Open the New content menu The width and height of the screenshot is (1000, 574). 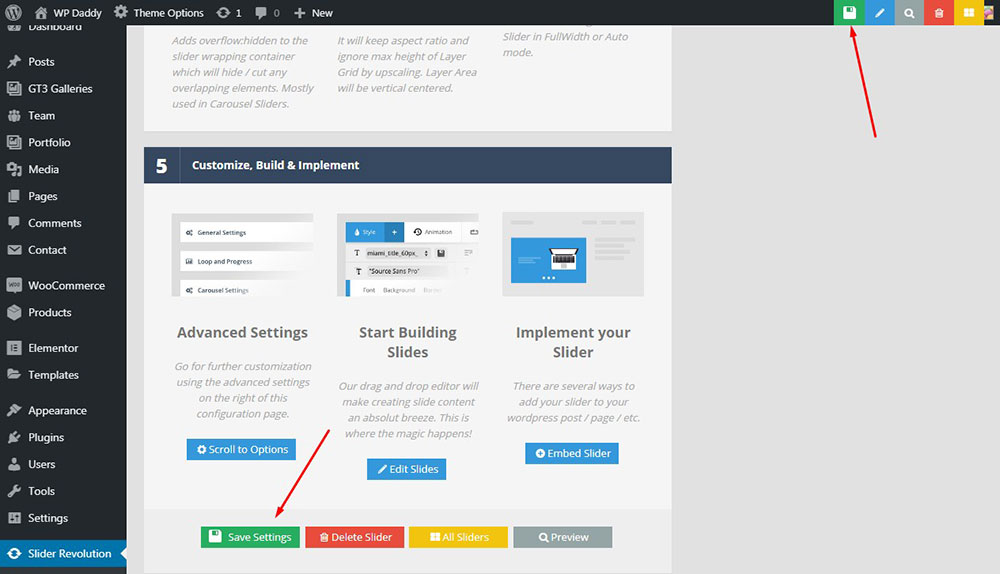[x=313, y=13]
